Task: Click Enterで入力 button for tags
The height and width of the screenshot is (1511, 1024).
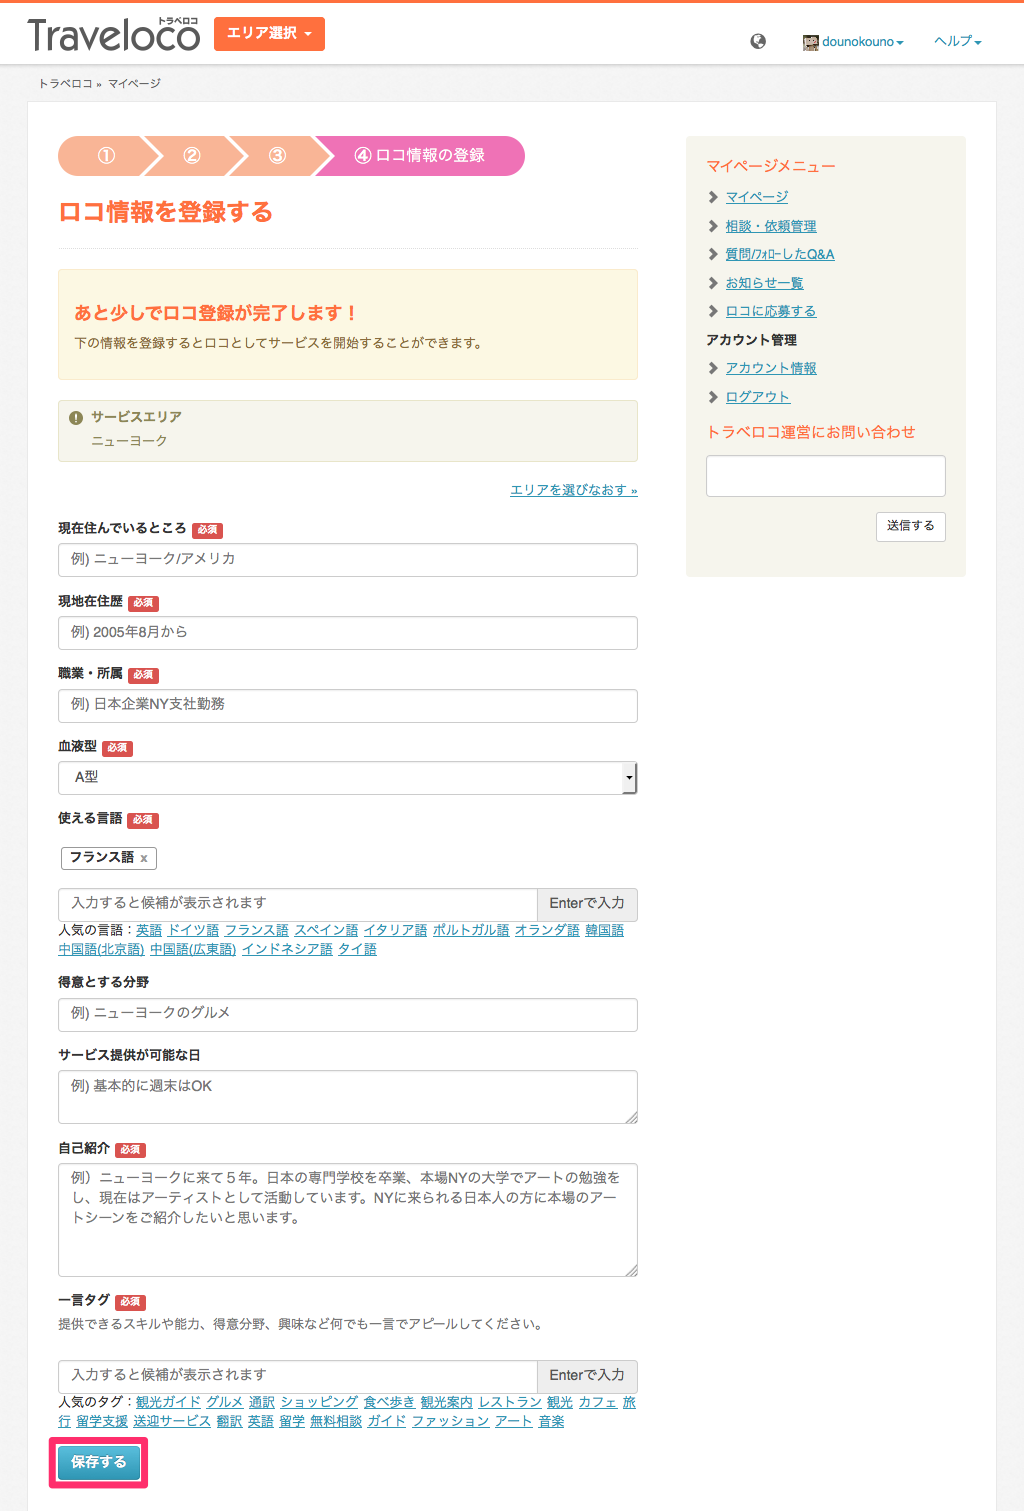Action: 587,1376
